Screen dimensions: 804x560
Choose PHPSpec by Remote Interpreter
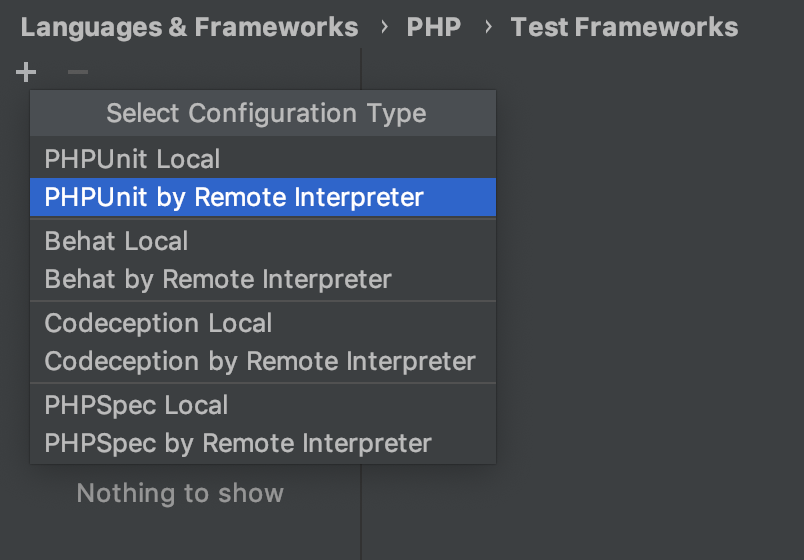[238, 443]
